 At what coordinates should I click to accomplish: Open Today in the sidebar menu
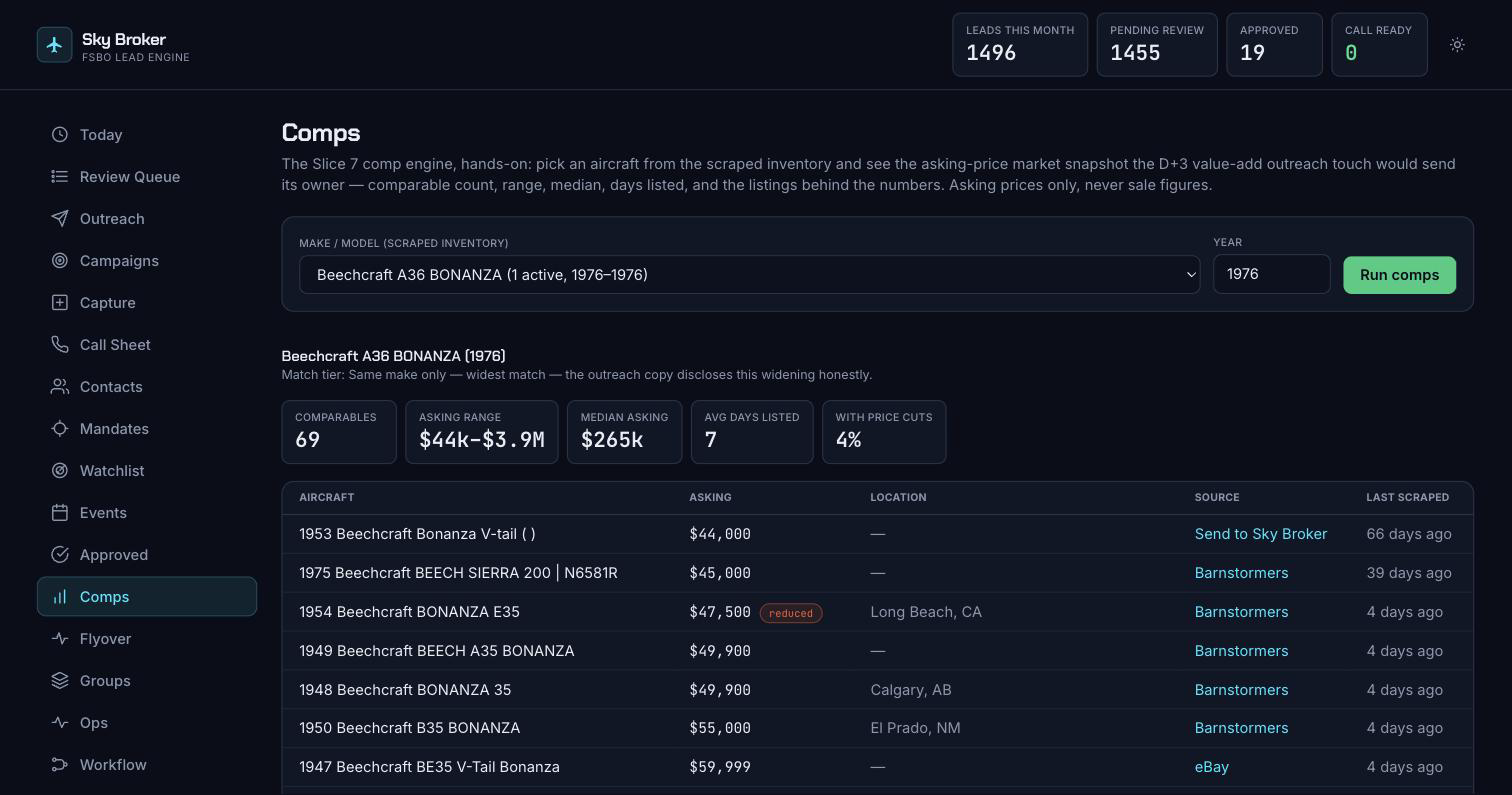147,135
